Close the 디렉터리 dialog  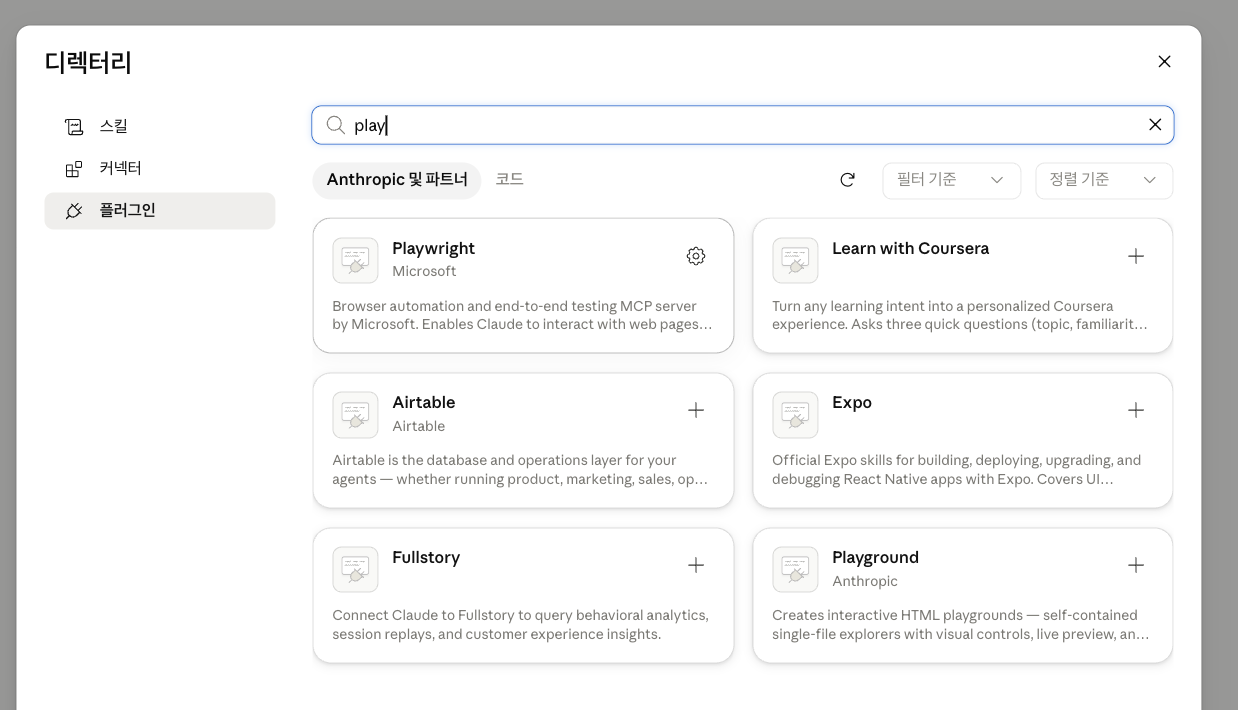click(x=1164, y=61)
